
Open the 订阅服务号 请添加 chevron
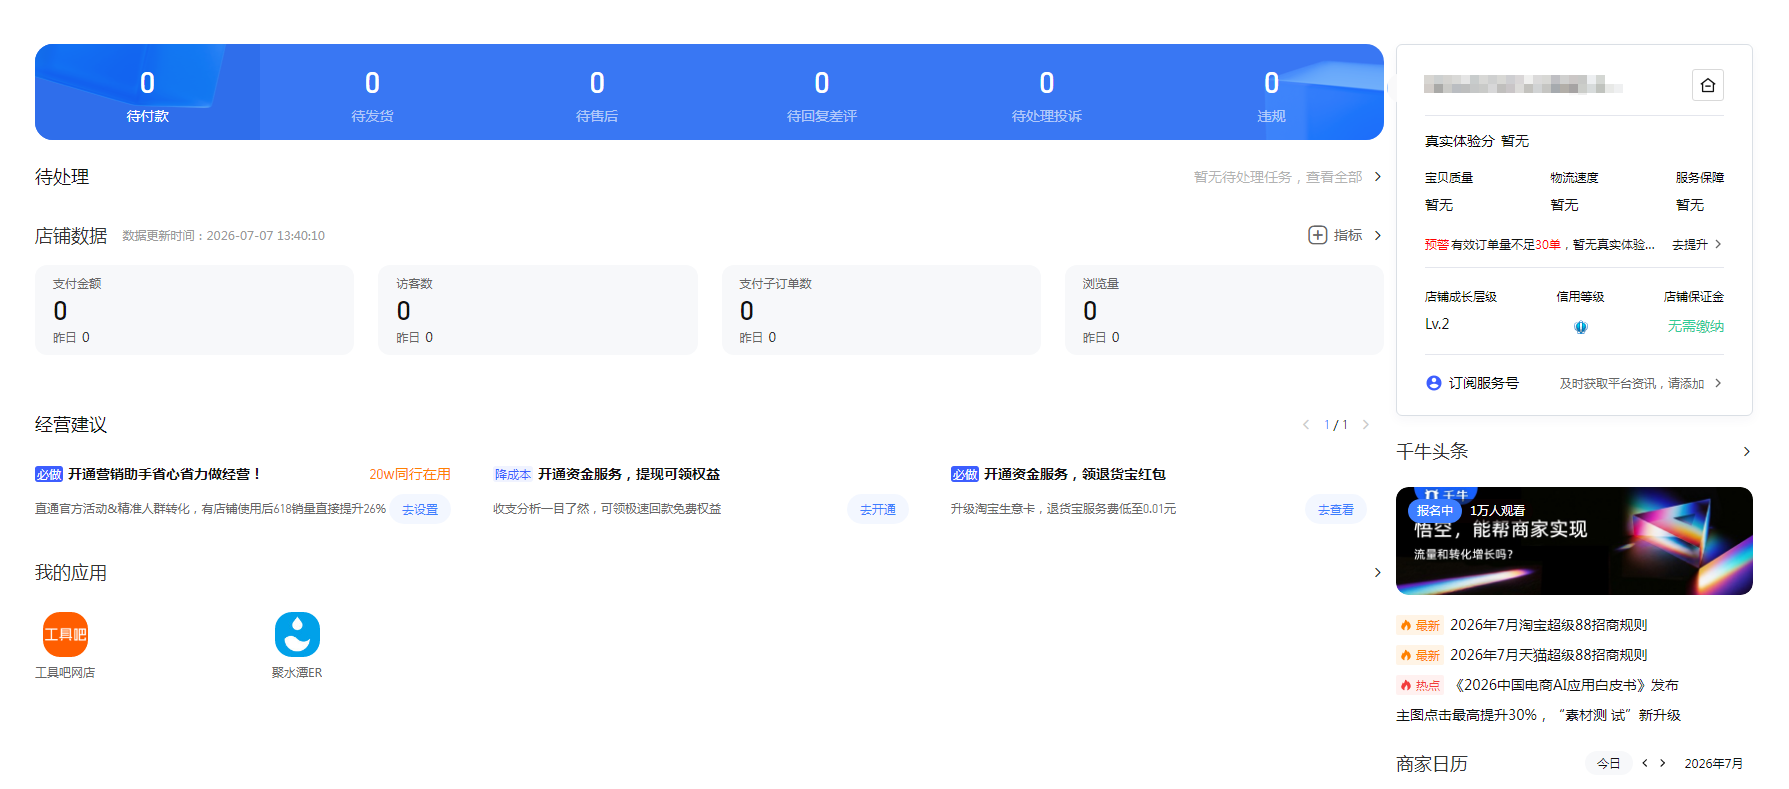point(1718,383)
